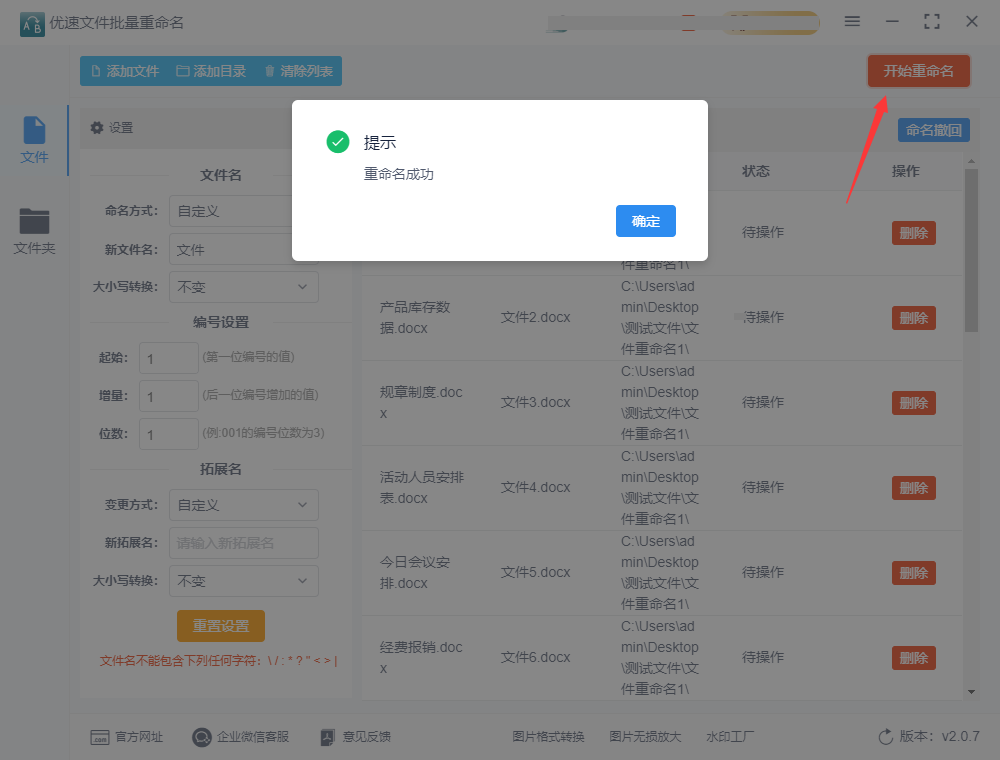Click the green success checkmark icon
Viewport: 1000px width, 760px height.
click(x=337, y=142)
